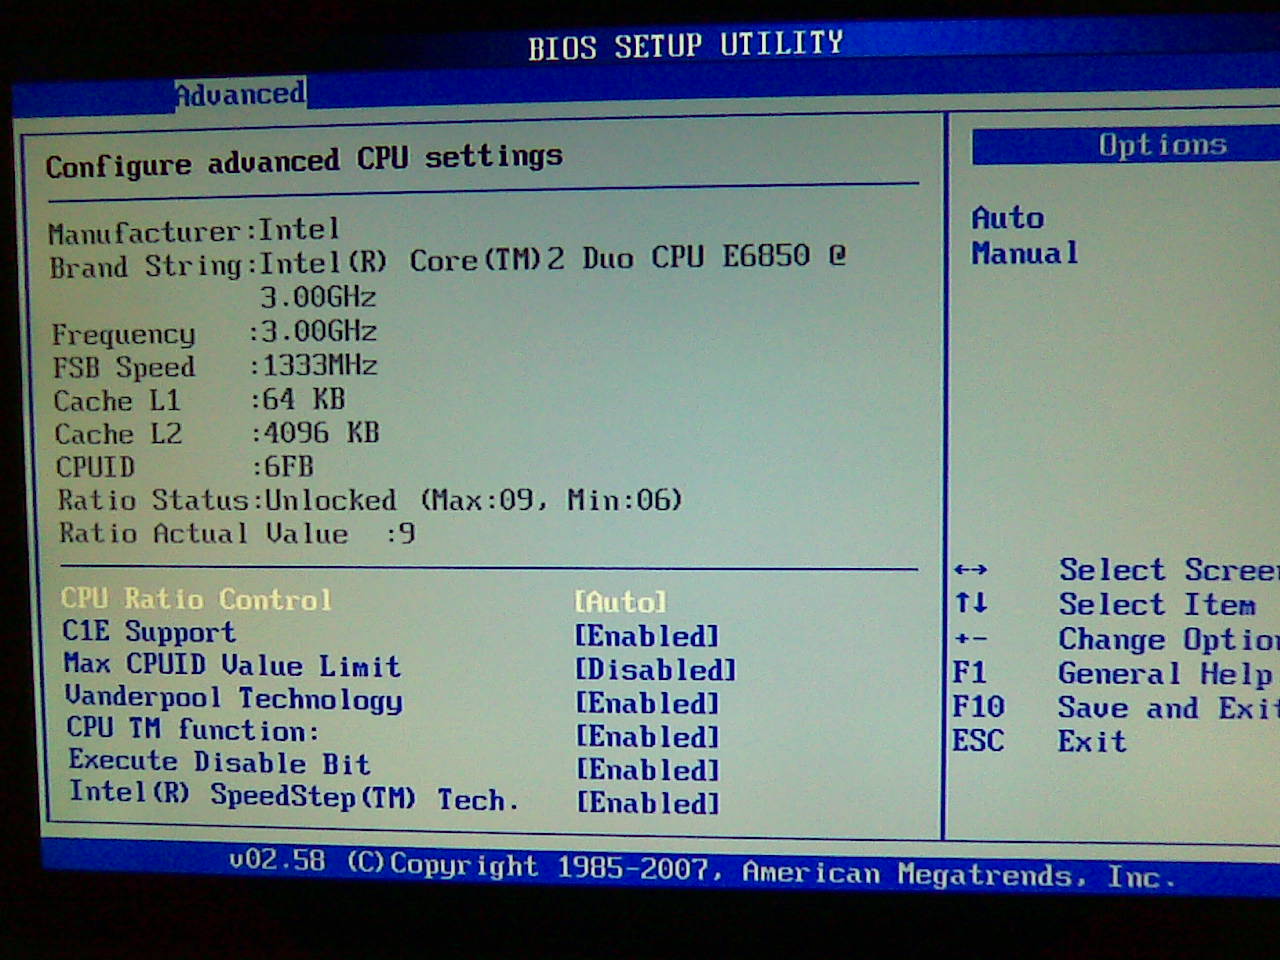
Task: Click the Change Option legend text
Action: [1169, 639]
